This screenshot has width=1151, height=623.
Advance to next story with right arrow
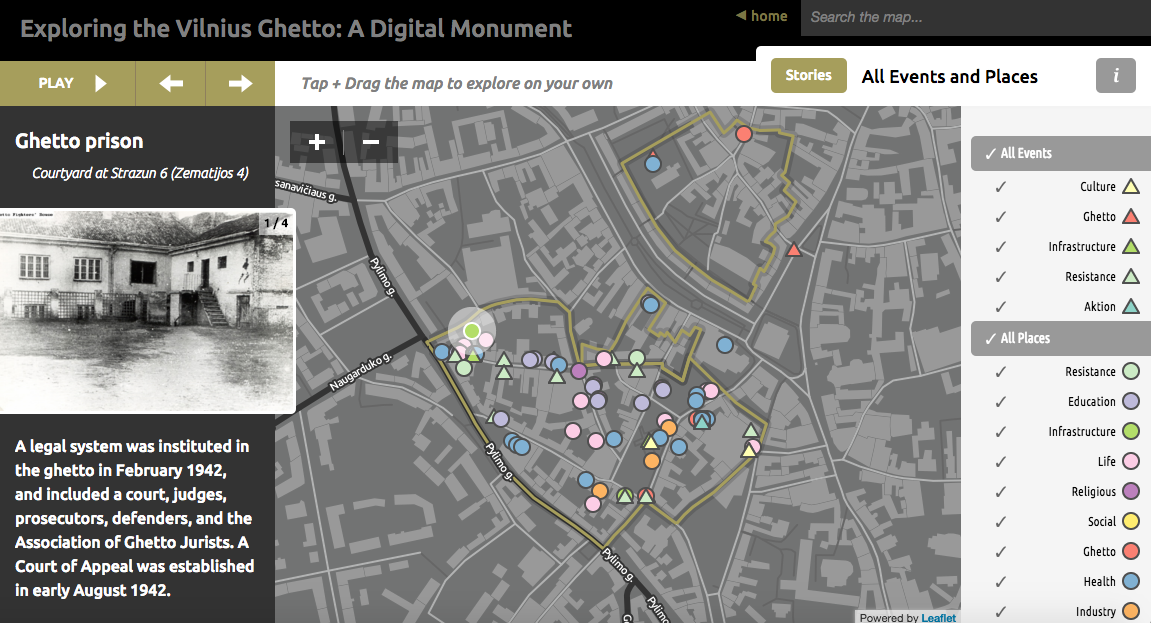tap(240, 84)
